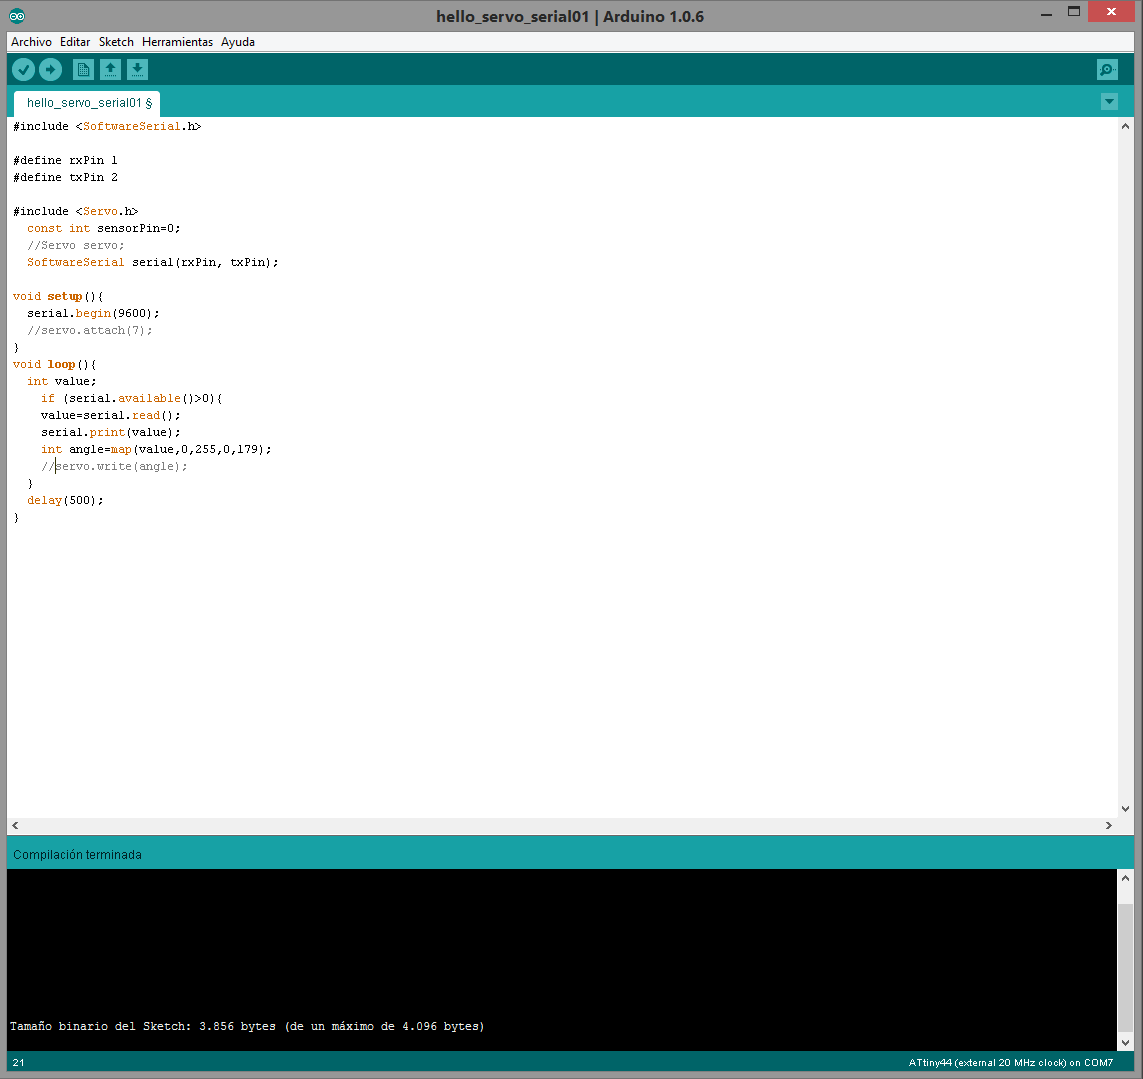Click the editor scroll up arrow
Screen dimensions: 1143x1079
coord(1126,127)
